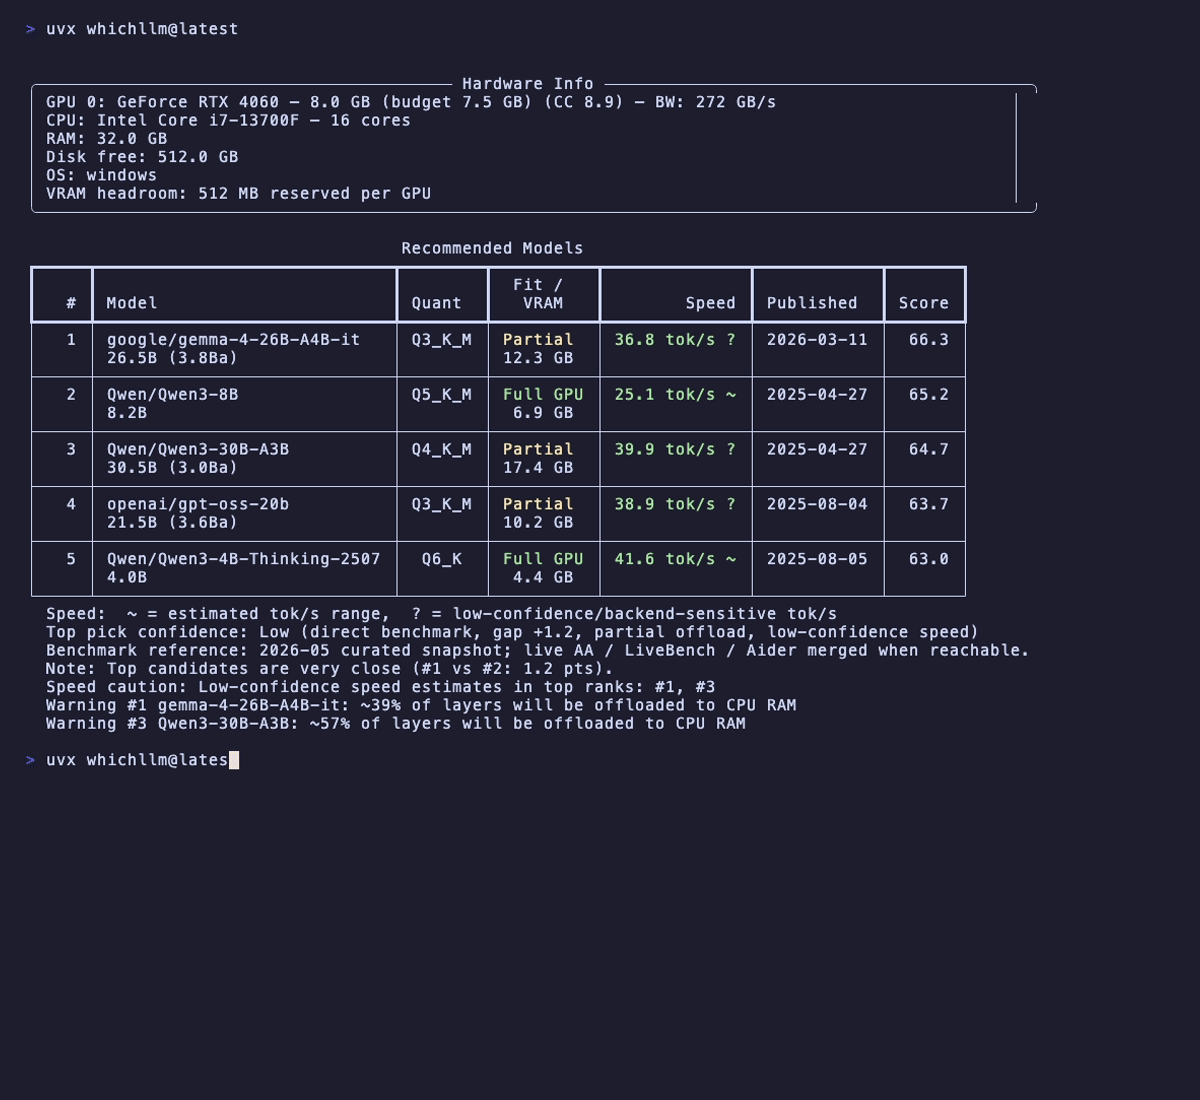Image resolution: width=1200 pixels, height=1100 pixels.
Task: Click the Warning #1 gemma offload line
Action: coord(421,705)
